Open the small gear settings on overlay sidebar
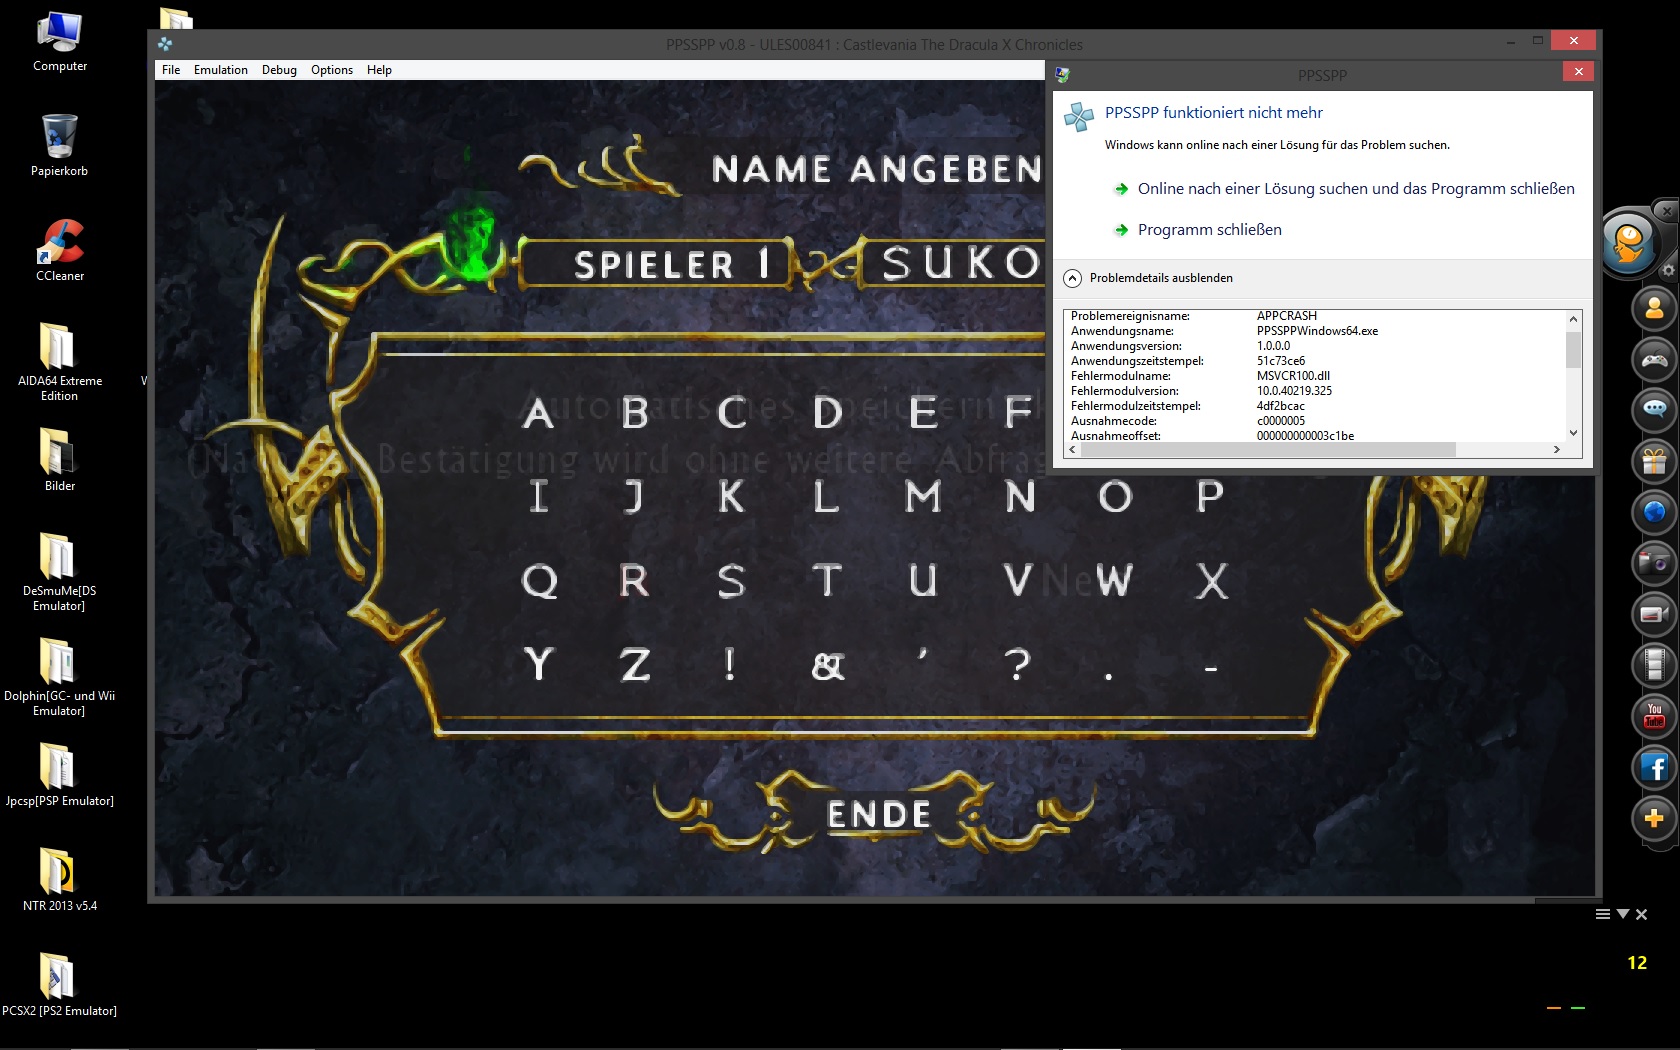Screen dimensions: 1680x1050 point(1667,270)
